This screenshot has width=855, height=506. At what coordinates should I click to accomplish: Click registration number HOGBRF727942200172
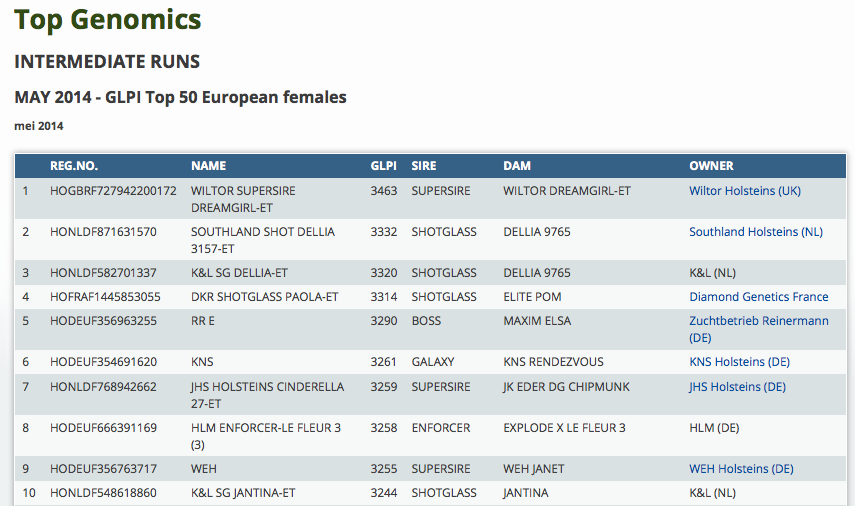(113, 191)
